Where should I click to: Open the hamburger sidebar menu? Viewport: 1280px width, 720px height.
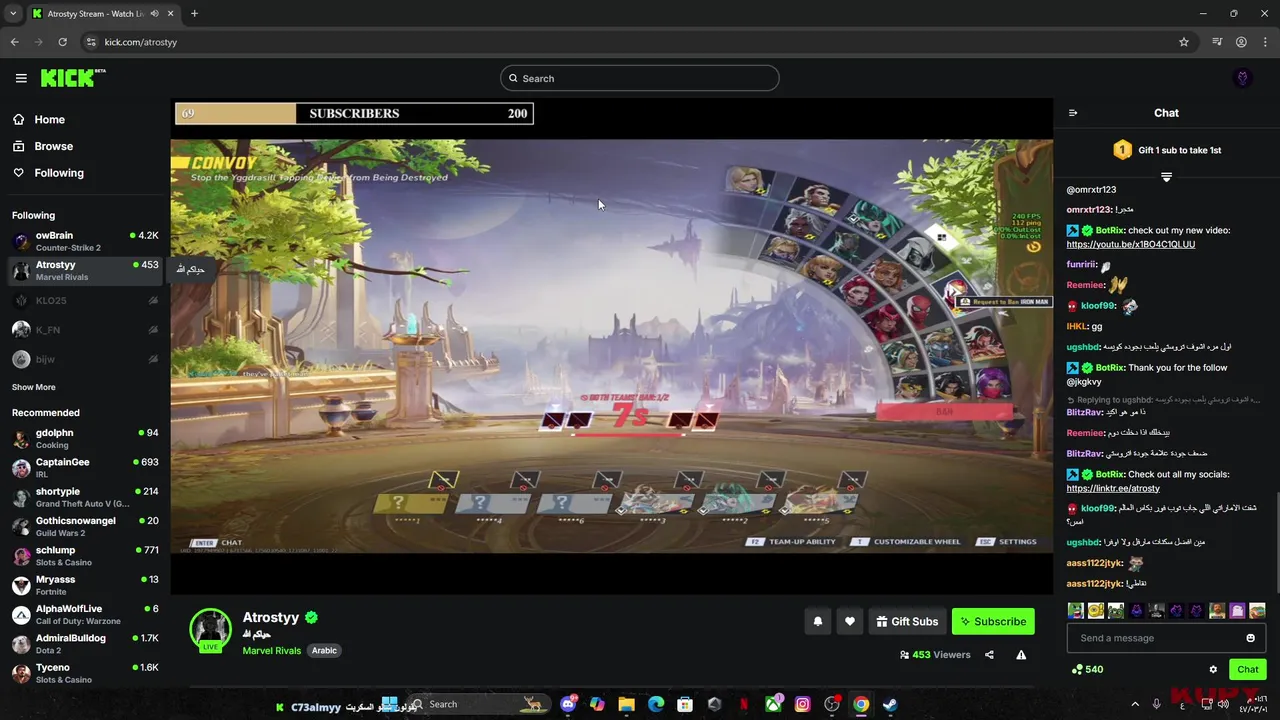21,78
